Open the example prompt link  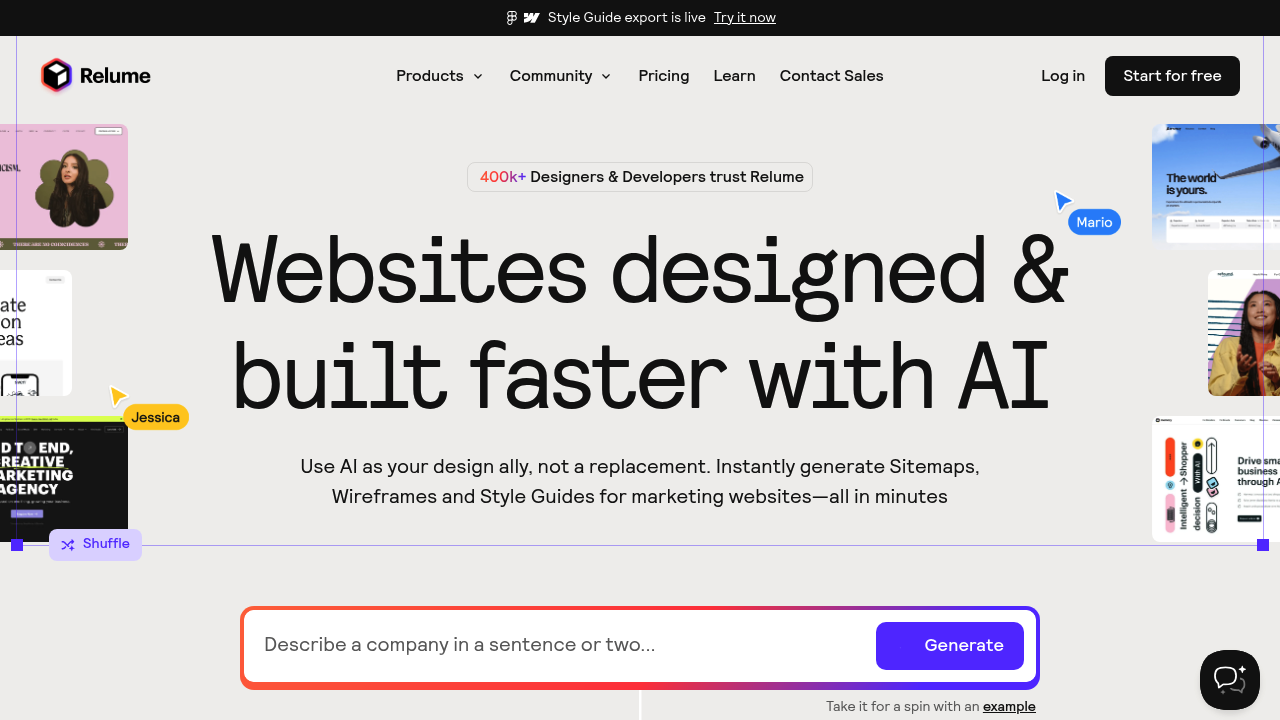click(1009, 706)
